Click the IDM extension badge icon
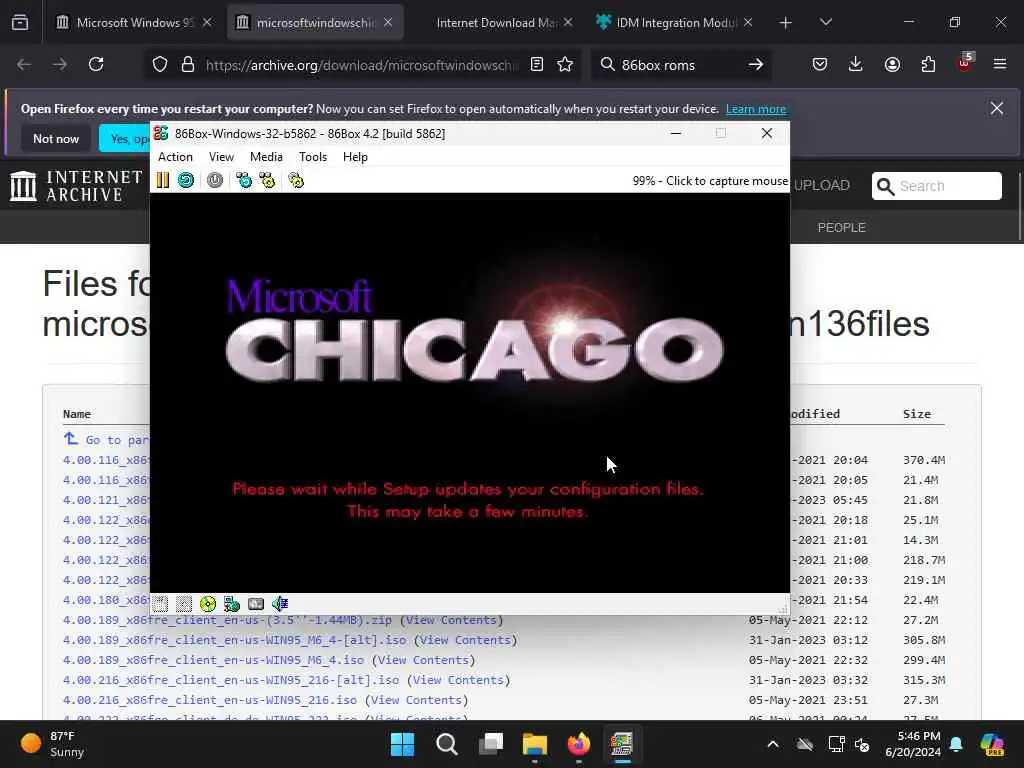Viewport: 1024px width, 768px height. coord(965,63)
